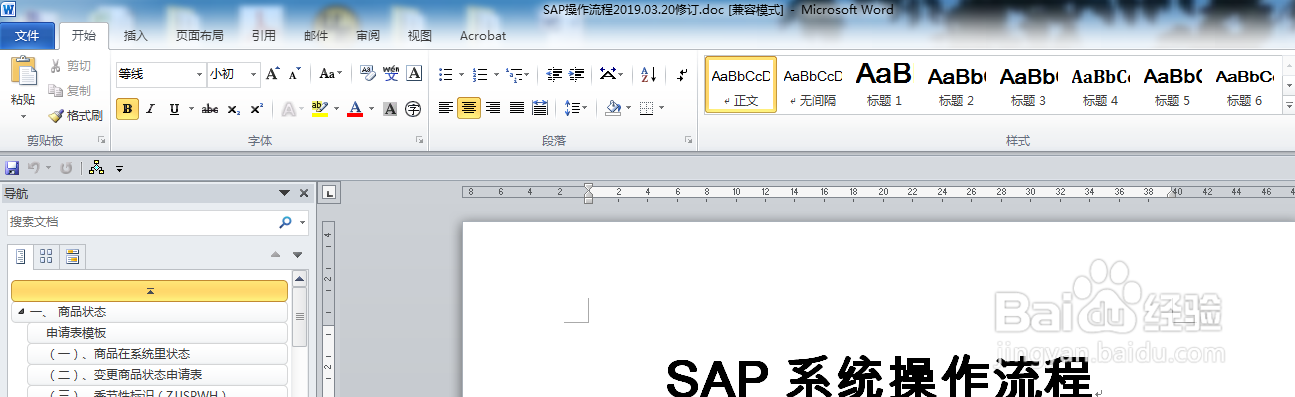Viewport: 1295px width, 397px height.
Task: Apply distributed alignment
Action: click(x=540, y=108)
